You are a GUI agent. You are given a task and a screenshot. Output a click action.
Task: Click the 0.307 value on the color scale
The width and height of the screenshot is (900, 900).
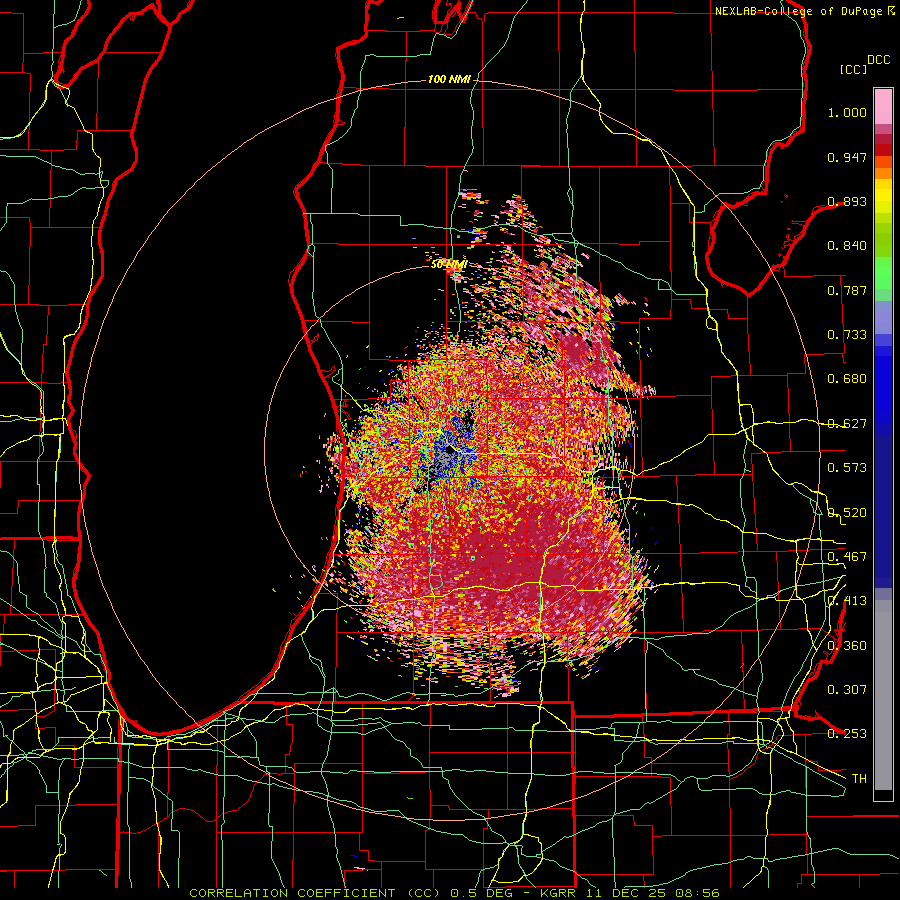(847, 690)
